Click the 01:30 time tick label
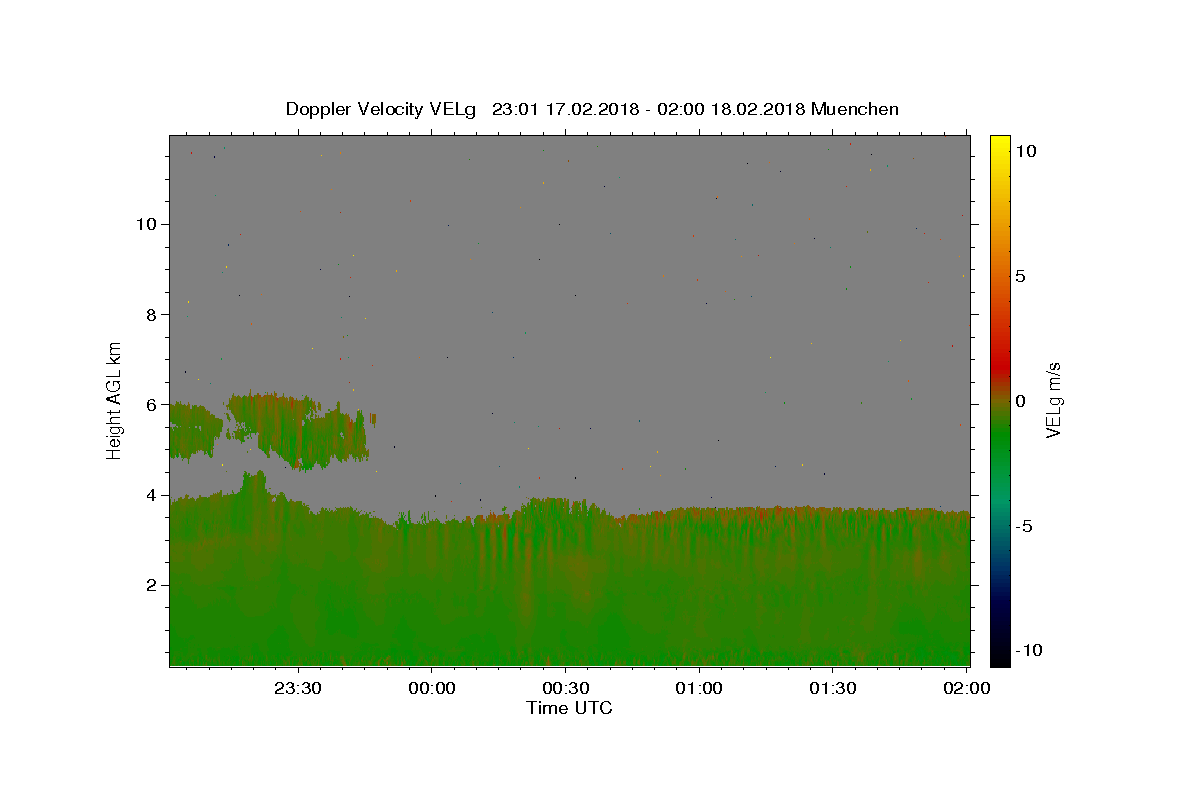This screenshot has height=800, width=1200. click(833, 688)
